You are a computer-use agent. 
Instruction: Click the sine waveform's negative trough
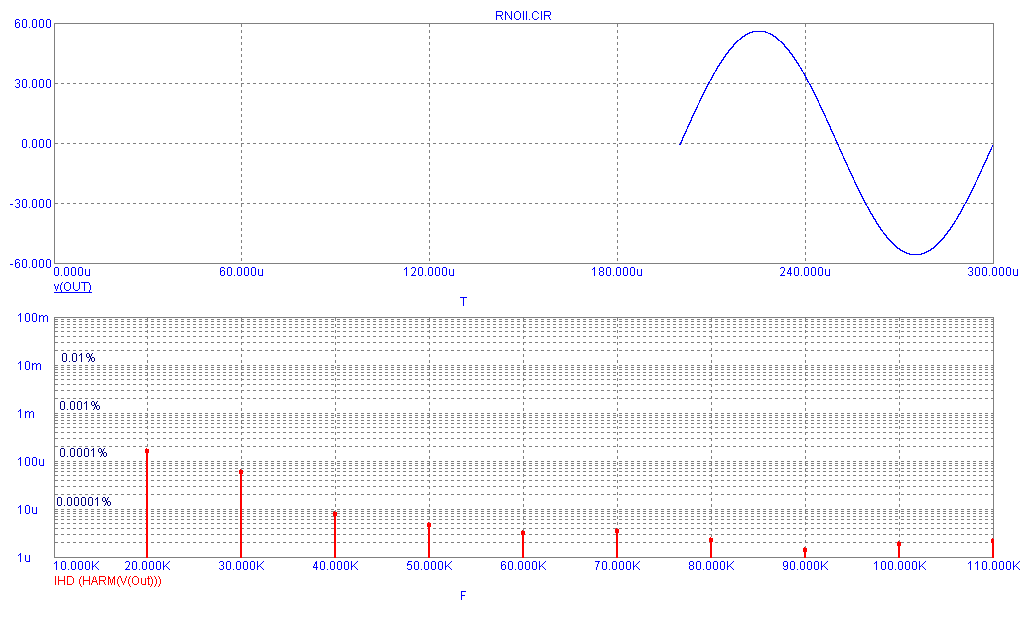(915, 254)
